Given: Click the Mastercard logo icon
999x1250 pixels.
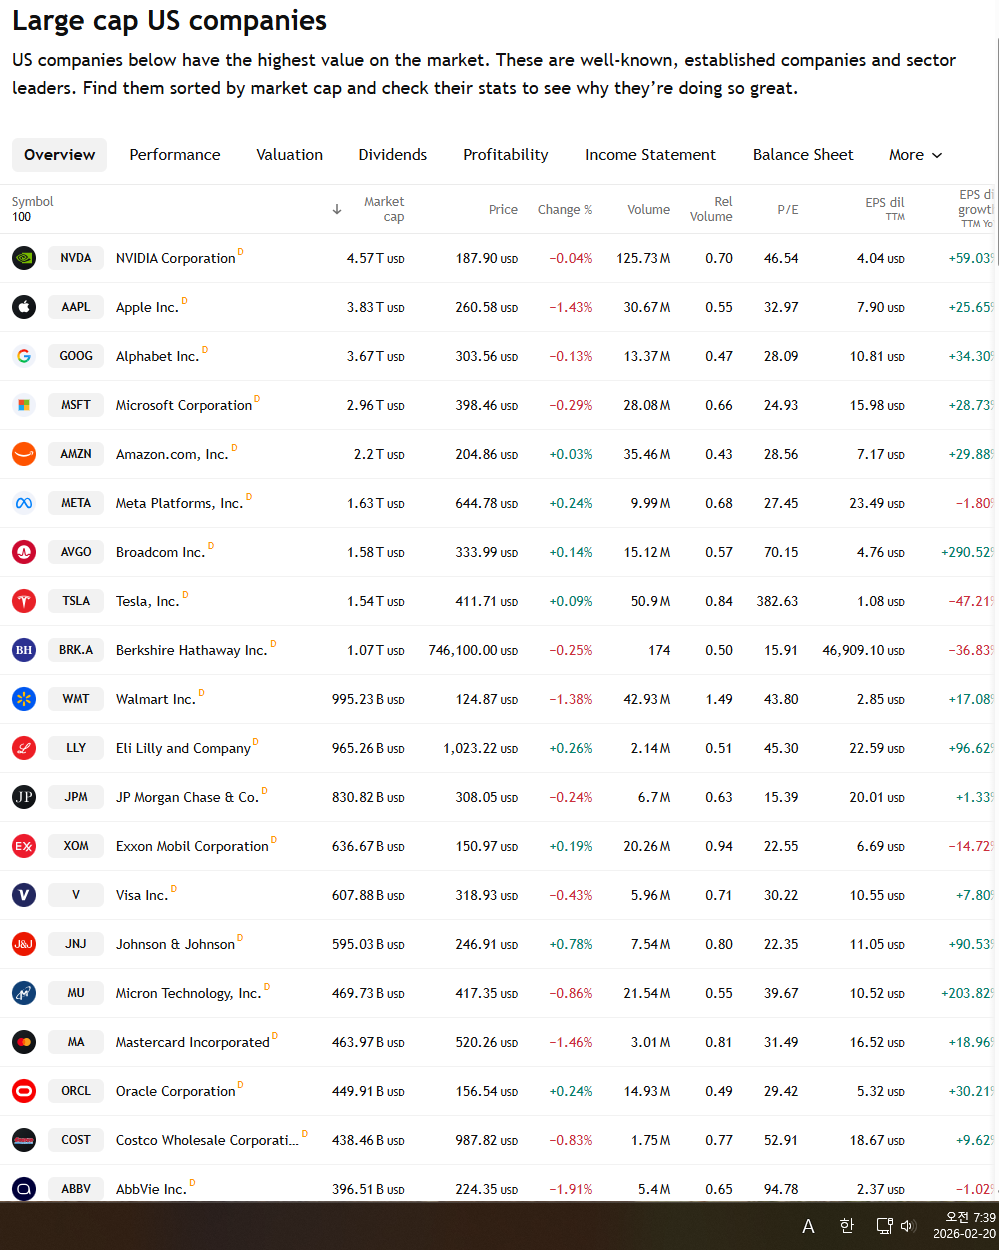Looking at the screenshot, I should click(x=24, y=1042).
